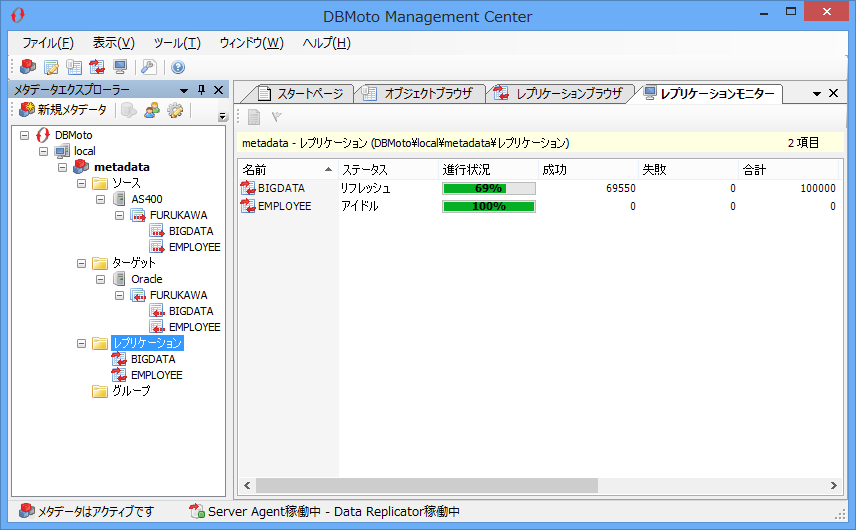
Task: Close the メタデータエクスプローラー panel
Action: point(218,90)
